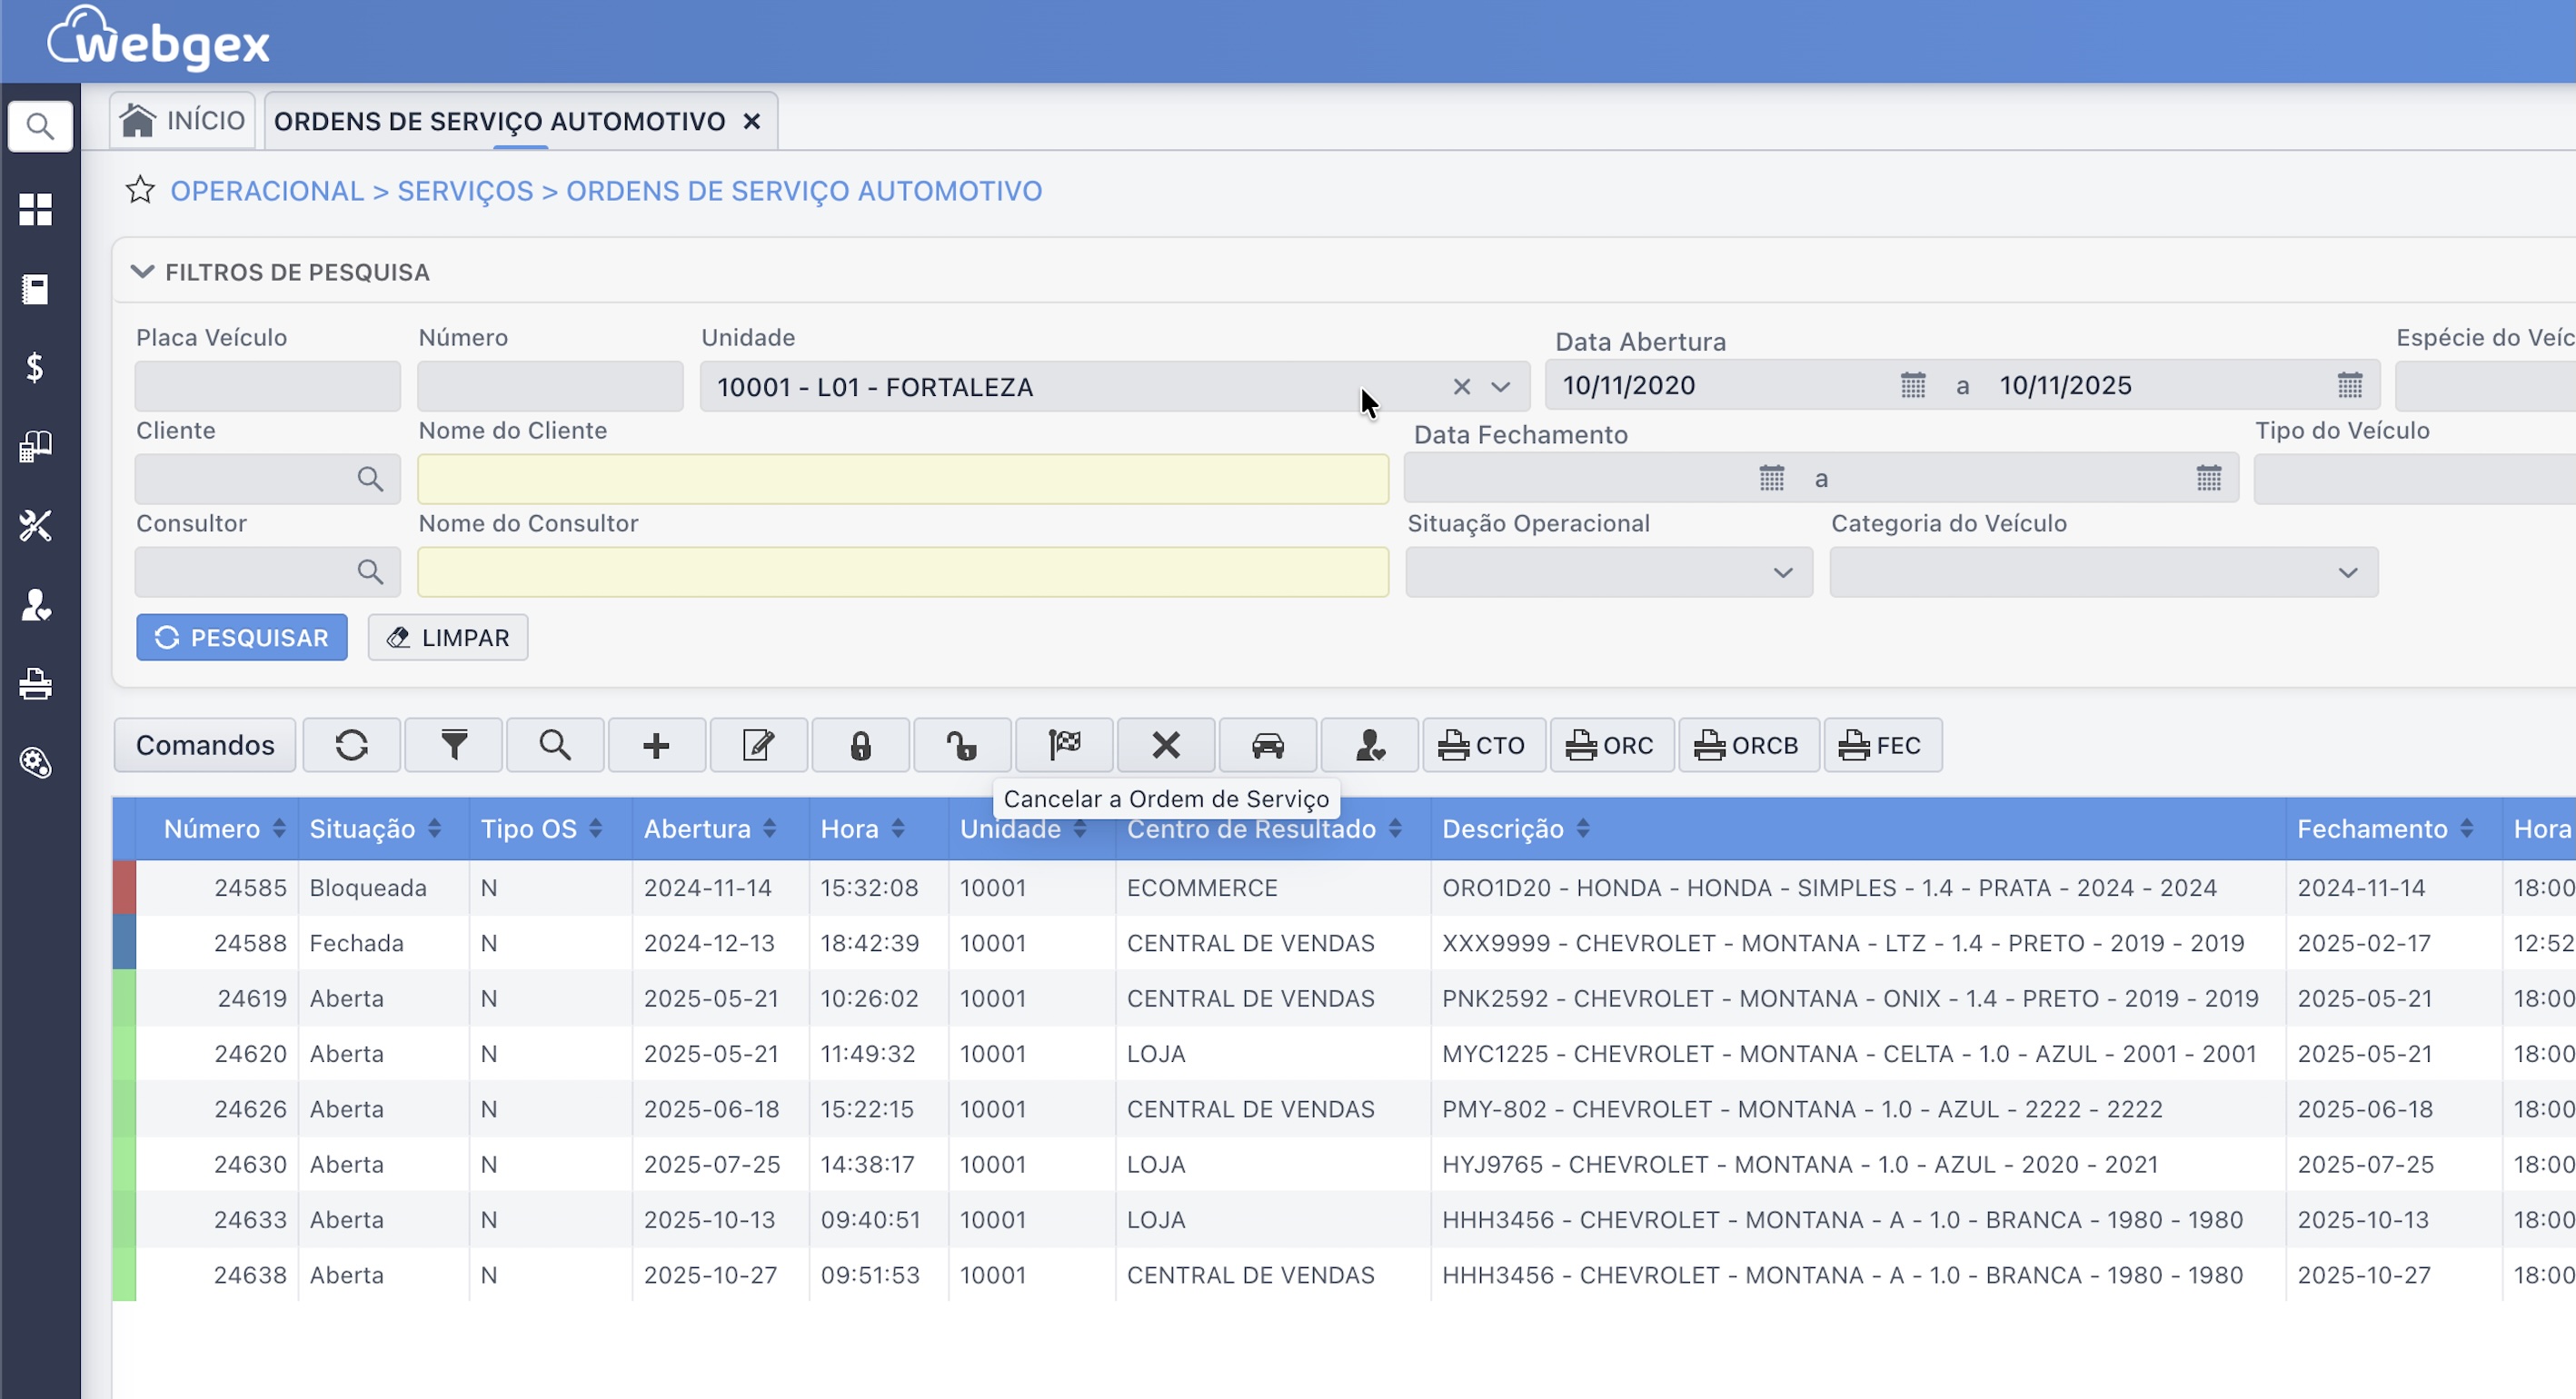Click the Limpar button
The height and width of the screenshot is (1399, 2576).
tap(447, 637)
